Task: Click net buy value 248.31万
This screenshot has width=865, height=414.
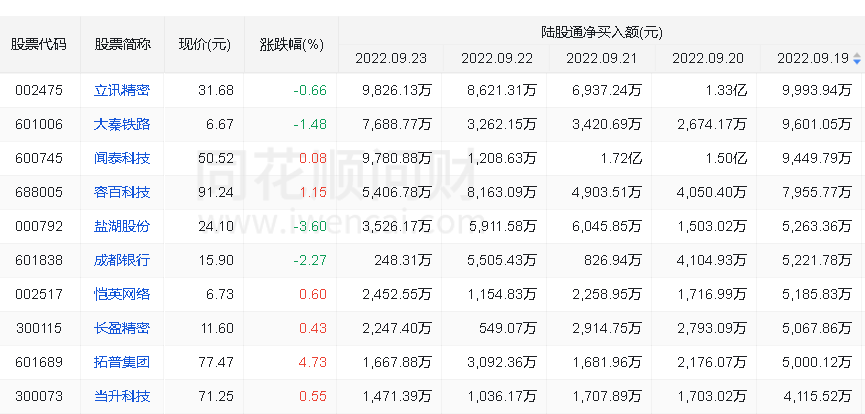Action: (x=404, y=260)
